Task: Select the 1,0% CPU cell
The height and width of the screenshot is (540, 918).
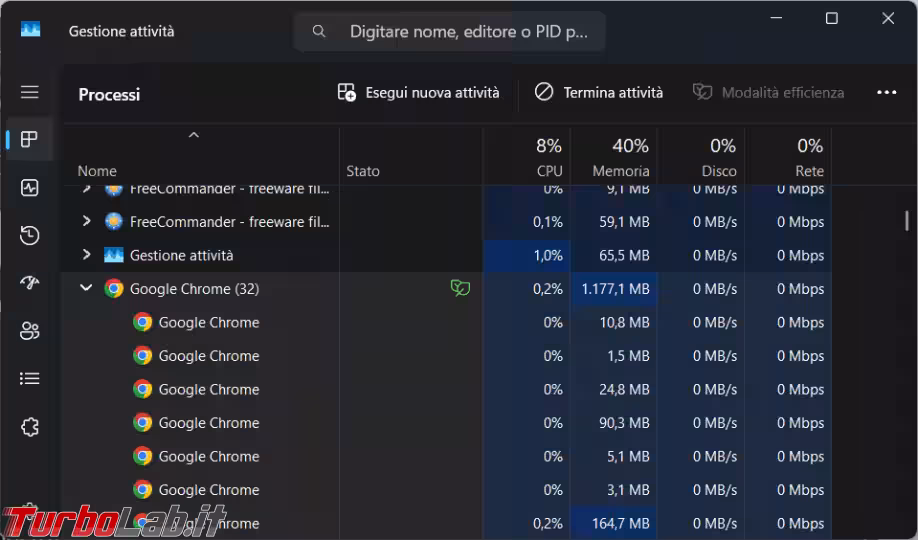Action: (x=527, y=255)
